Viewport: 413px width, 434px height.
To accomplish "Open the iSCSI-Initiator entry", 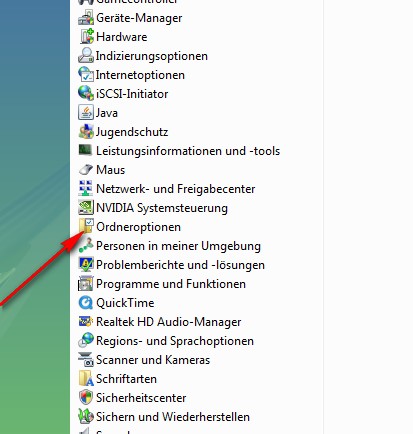I will click(123, 94).
